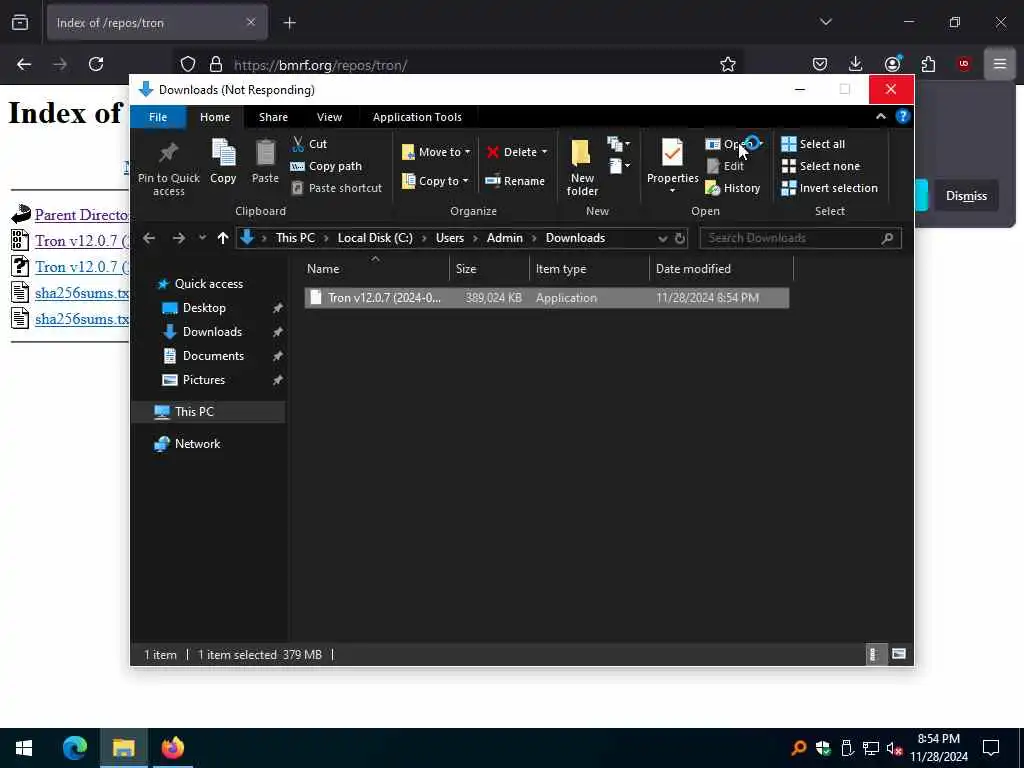
Task: Click Select none
Action: (x=821, y=166)
